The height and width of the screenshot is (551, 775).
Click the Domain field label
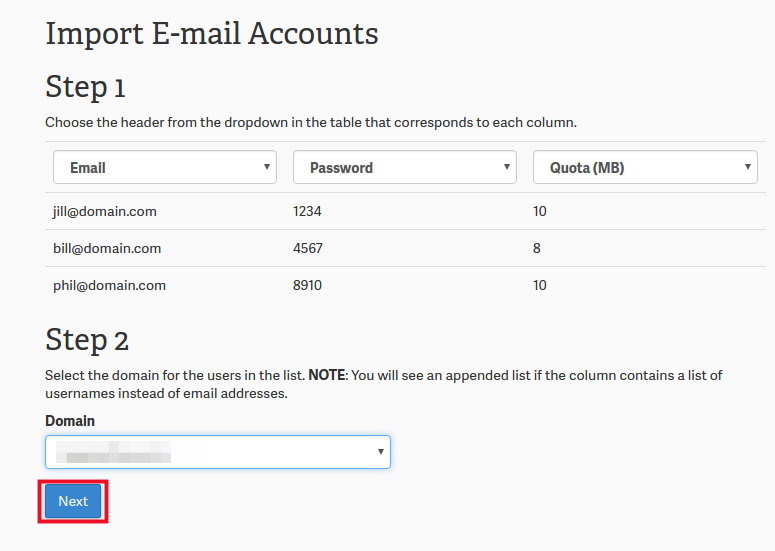tap(70, 421)
